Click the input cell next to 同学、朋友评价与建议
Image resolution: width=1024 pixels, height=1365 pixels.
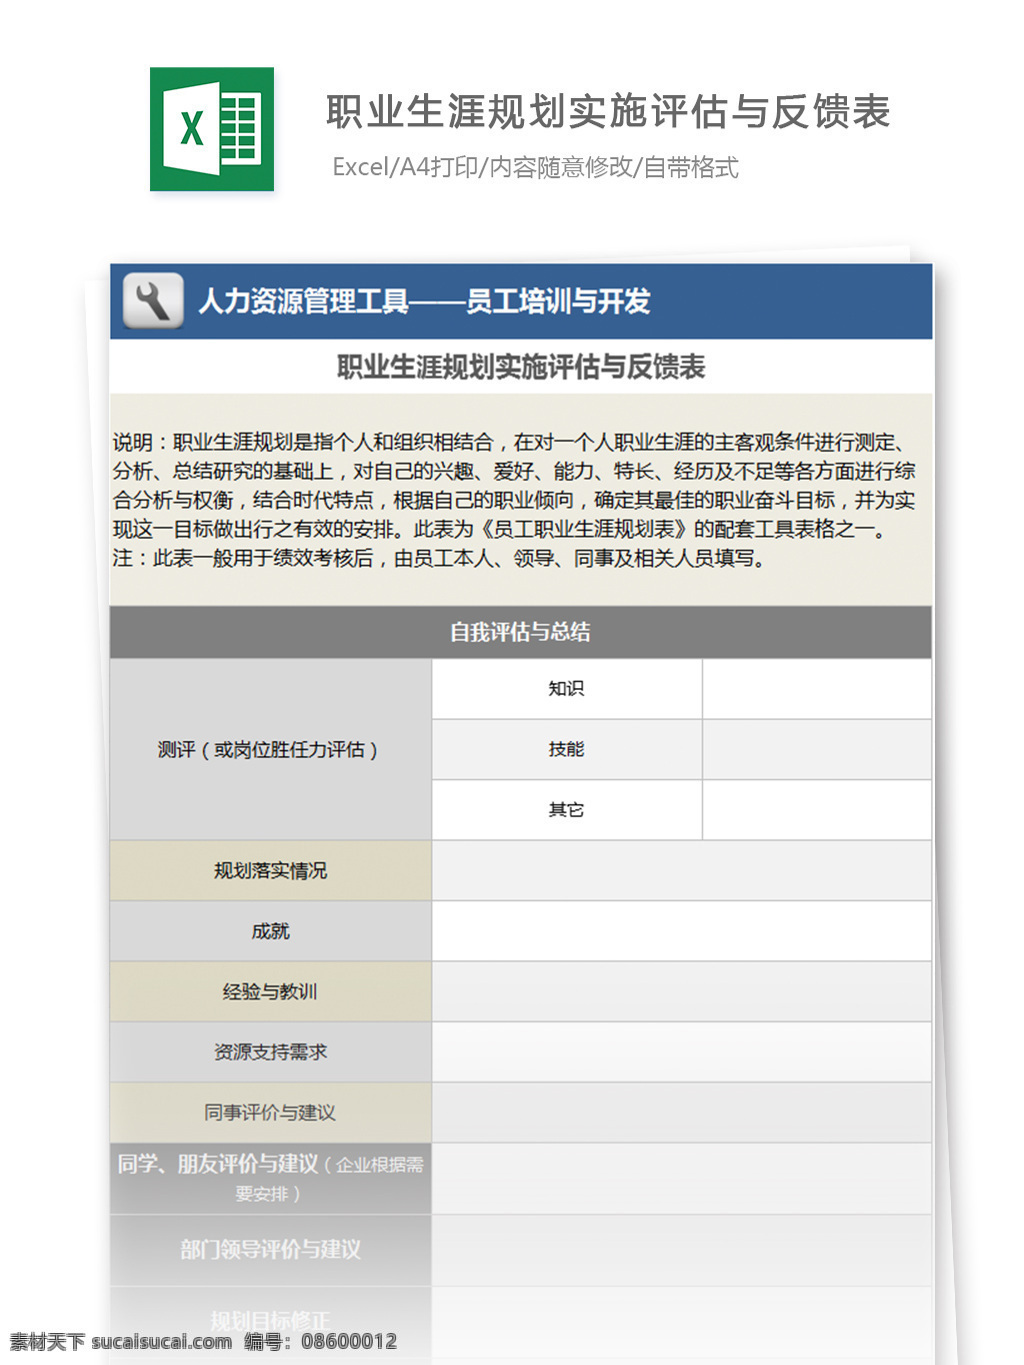pos(682,1179)
